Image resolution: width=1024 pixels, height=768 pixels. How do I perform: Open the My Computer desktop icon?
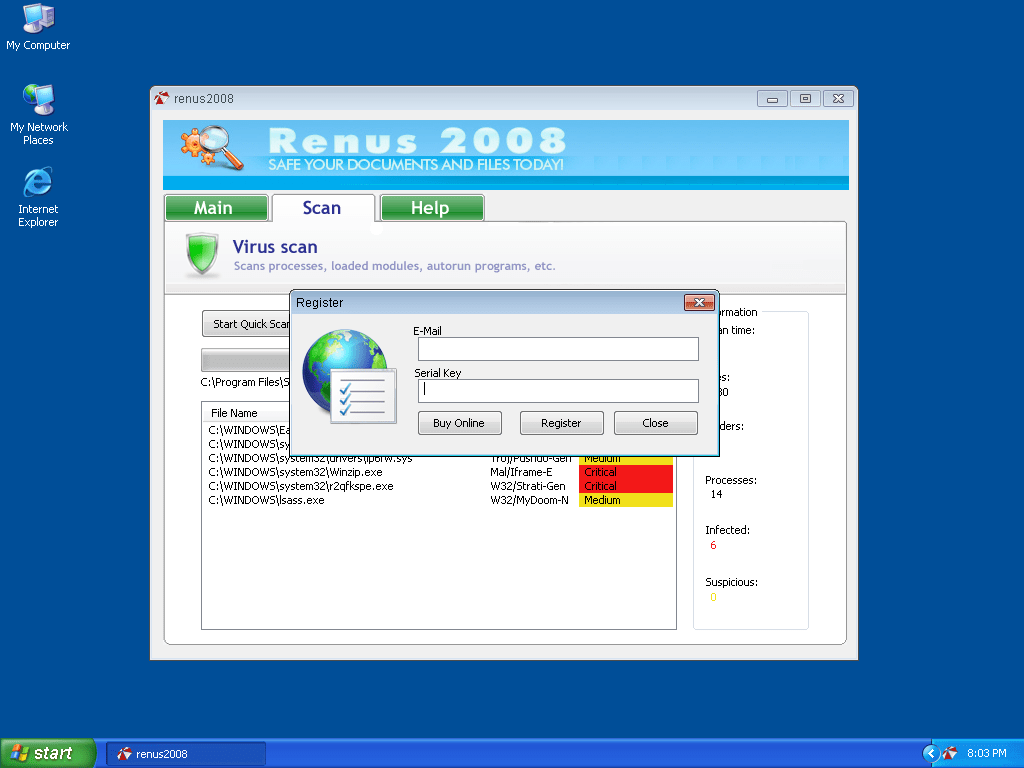38,20
